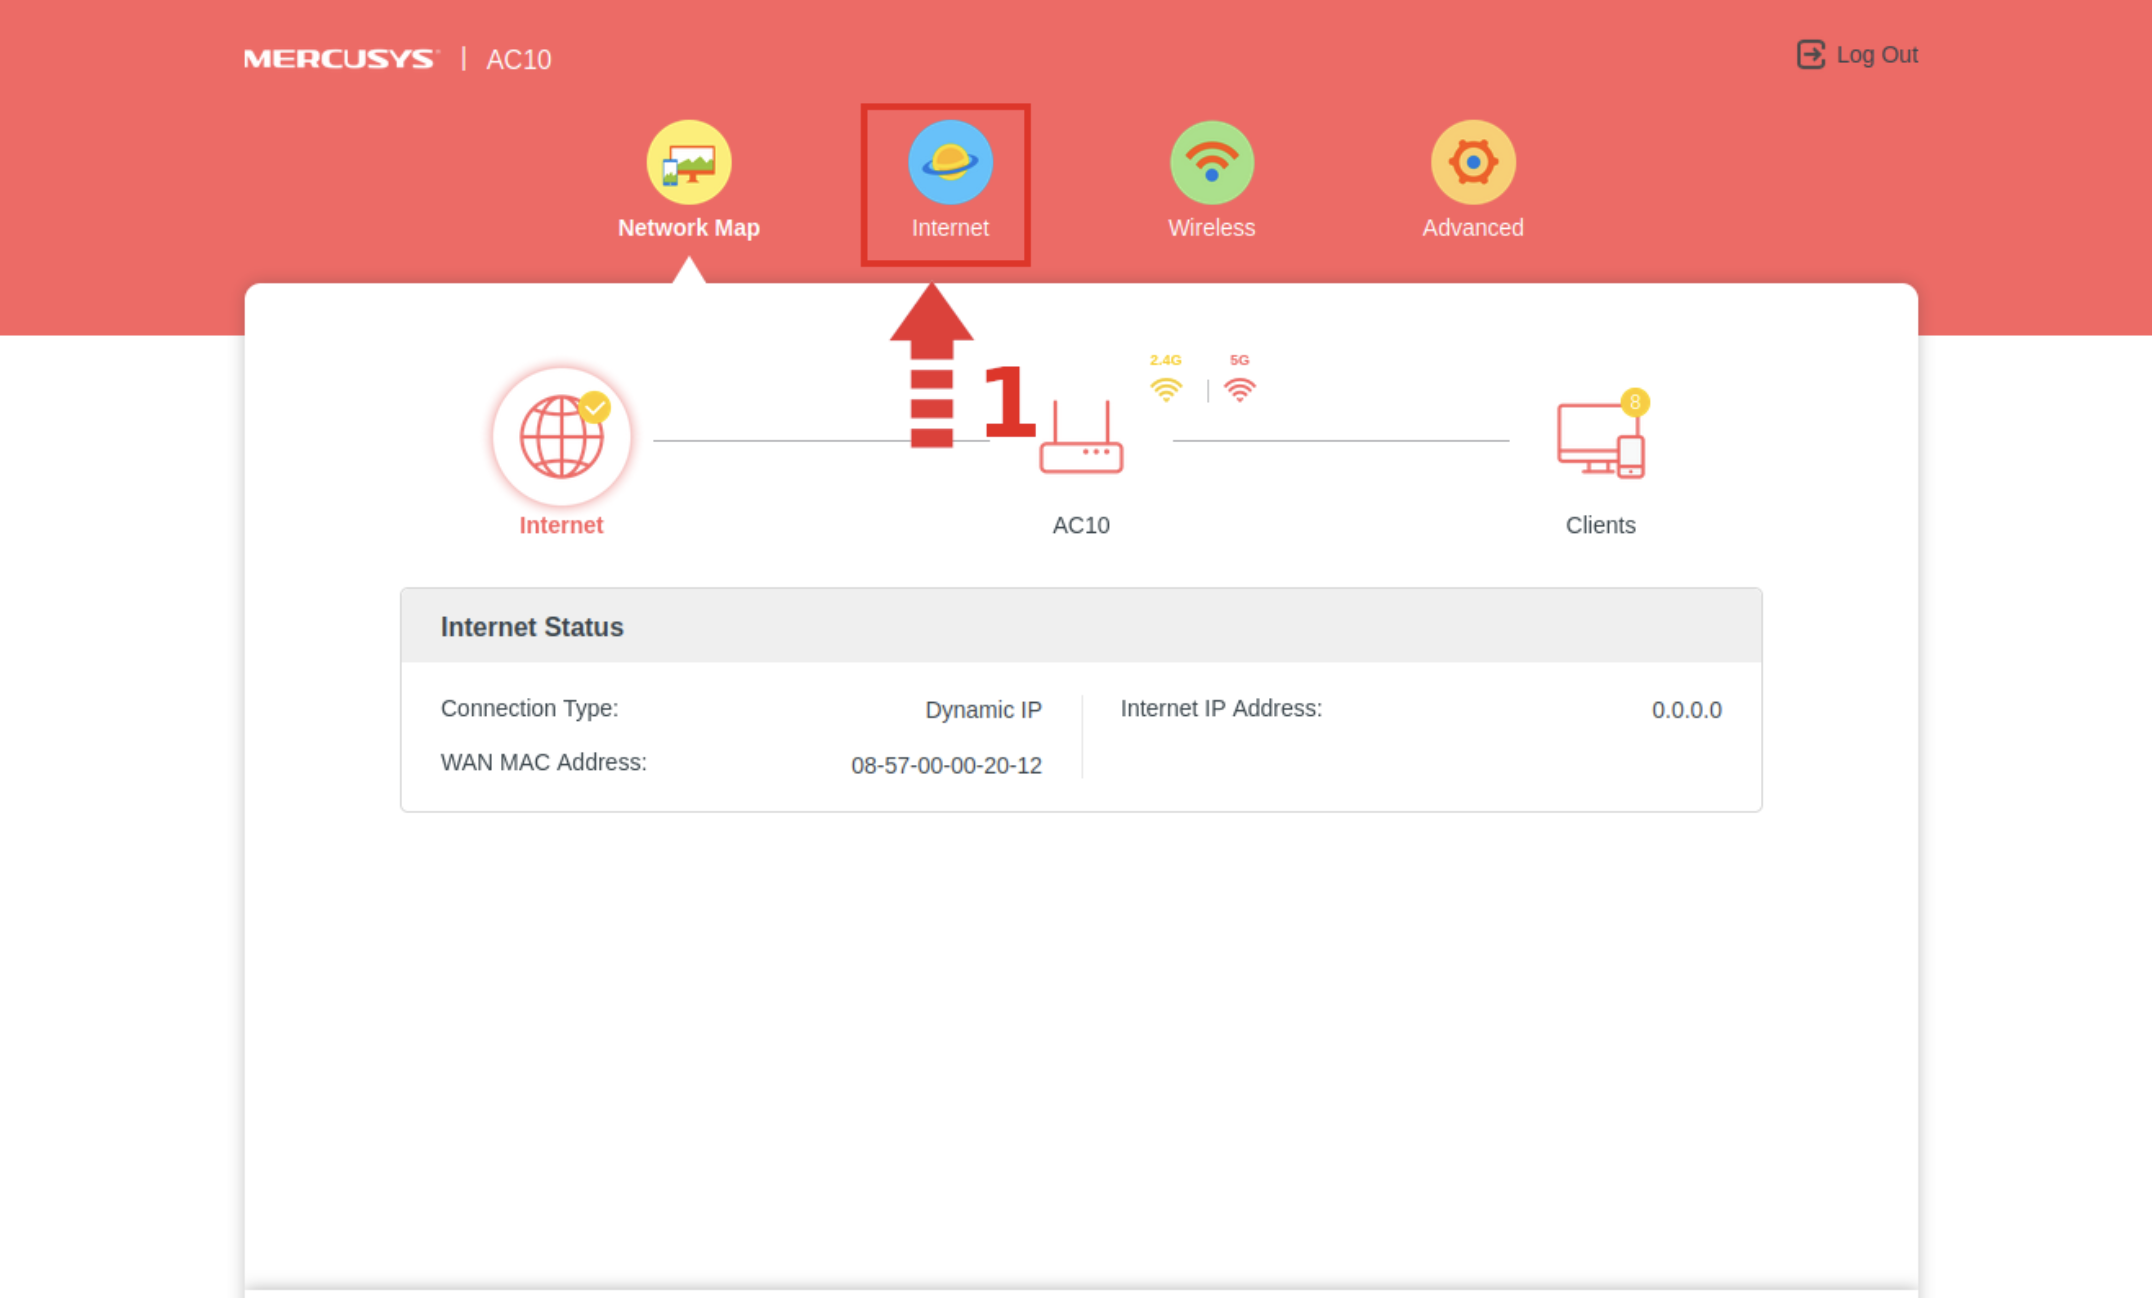Click the Log Out arrow icon
Viewport: 2152px width, 1298px height.
pyautogui.click(x=1810, y=55)
